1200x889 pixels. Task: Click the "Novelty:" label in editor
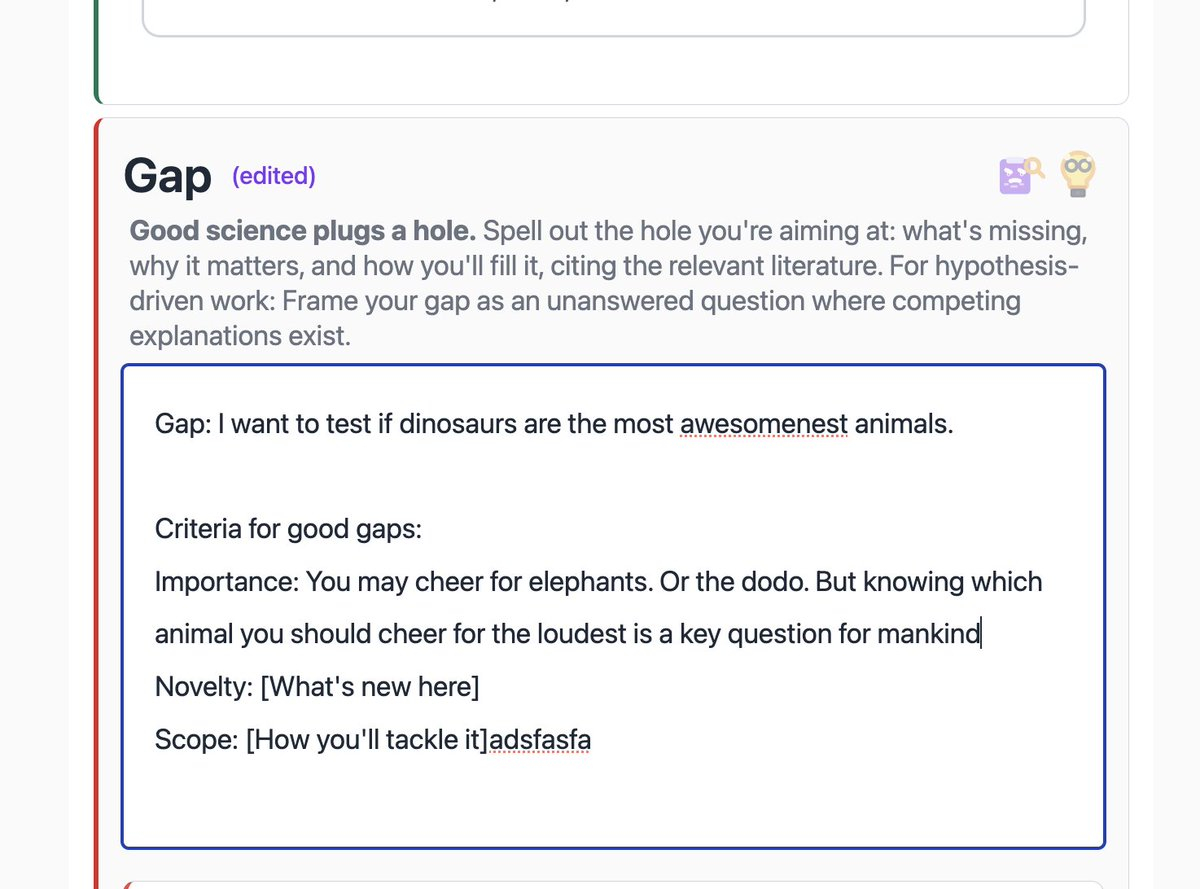(204, 688)
